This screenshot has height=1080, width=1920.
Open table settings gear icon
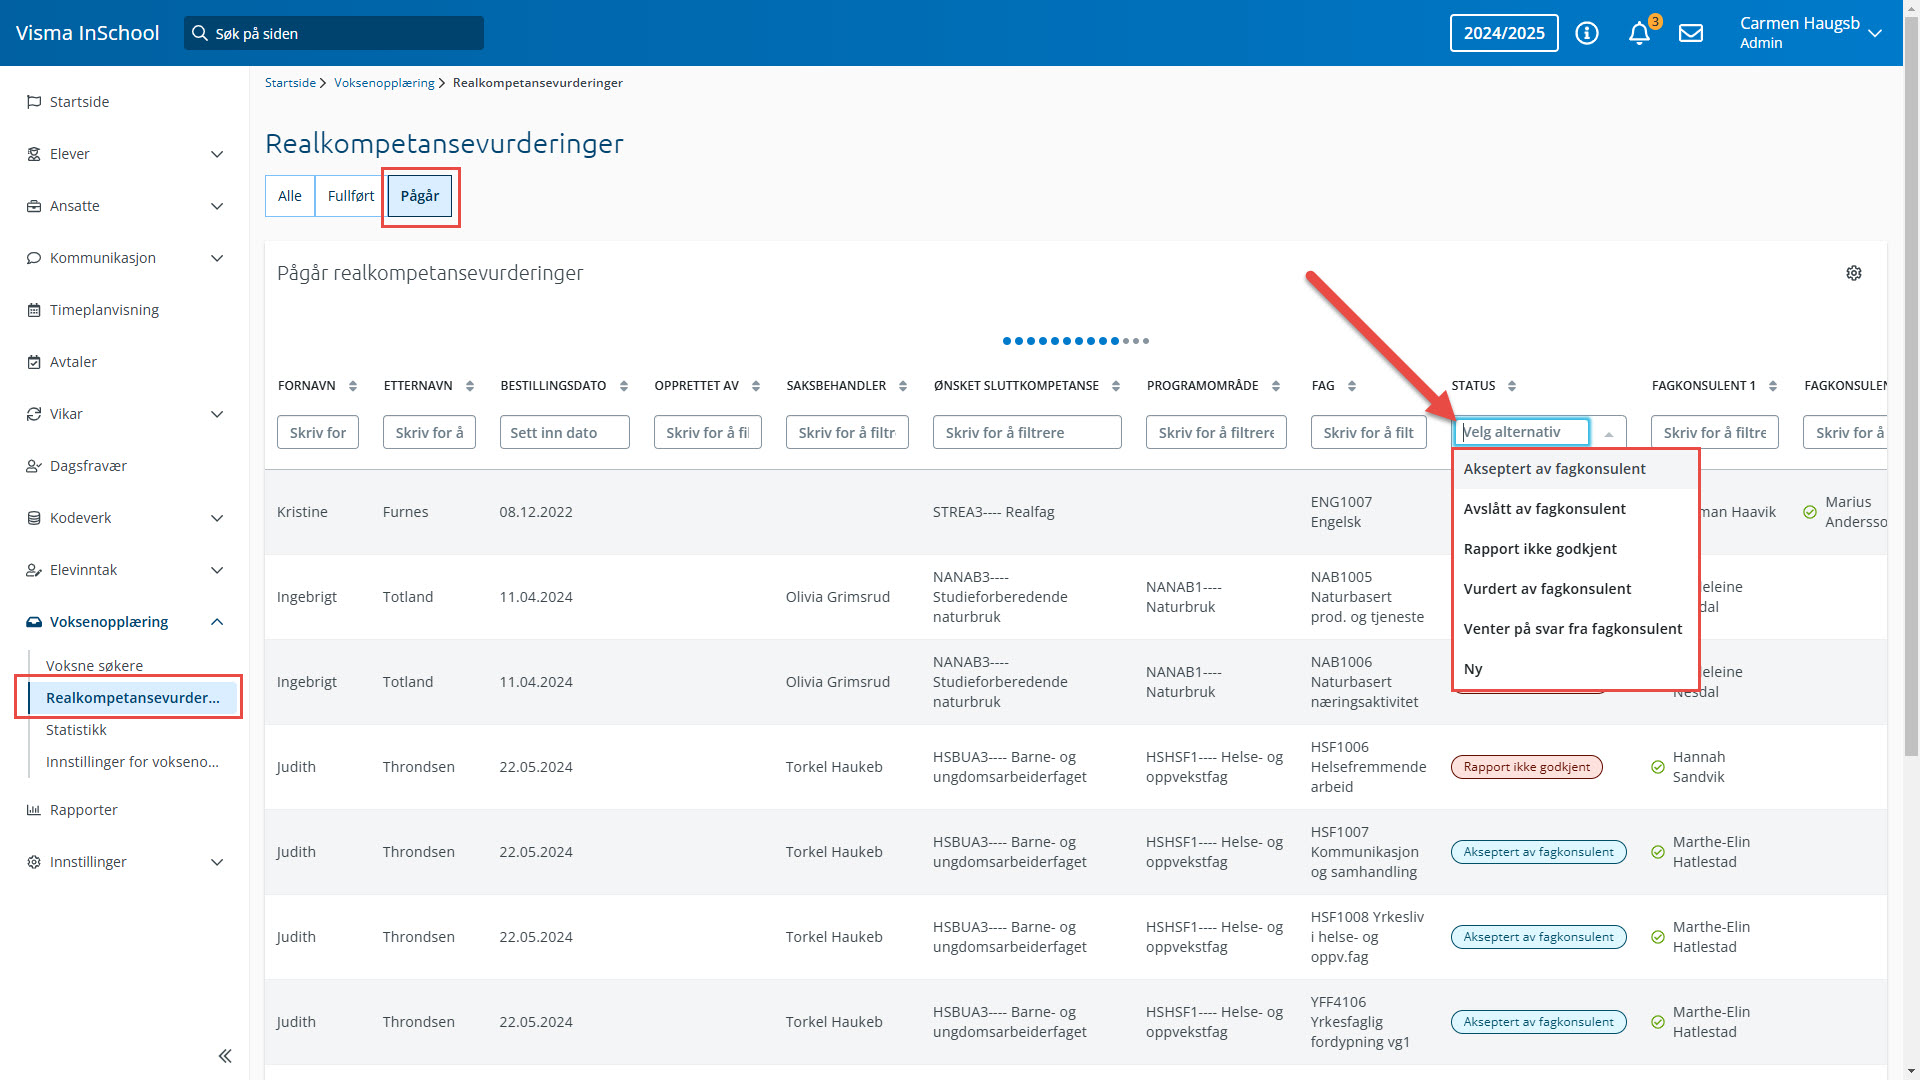click(x=1853, y=273)
